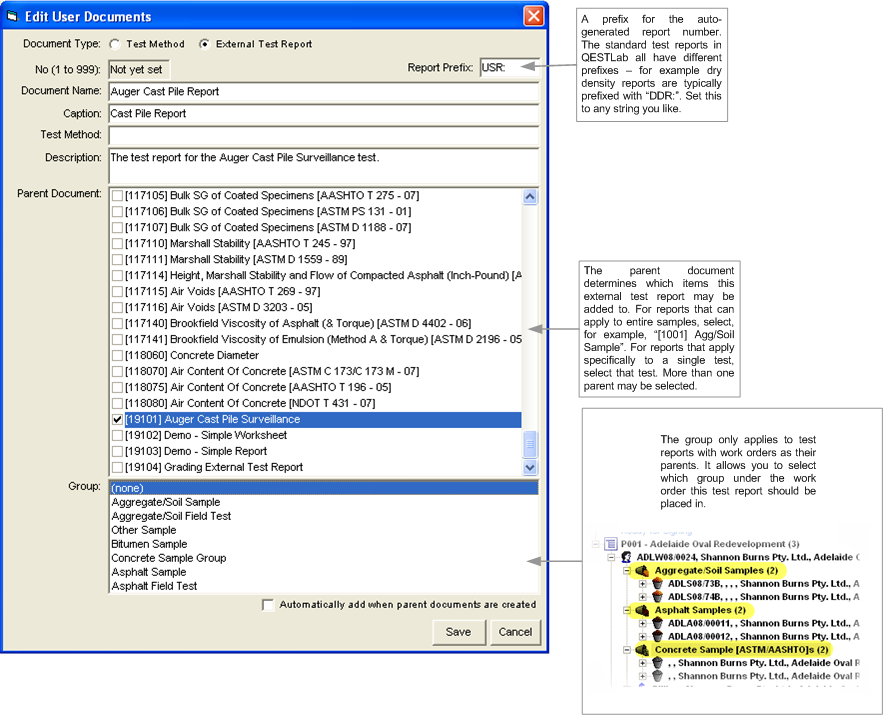Click the P001 Adelaide Oval Redevelopment project icon
The width and height of the screenshot is (883, 715).
(609, 543)
